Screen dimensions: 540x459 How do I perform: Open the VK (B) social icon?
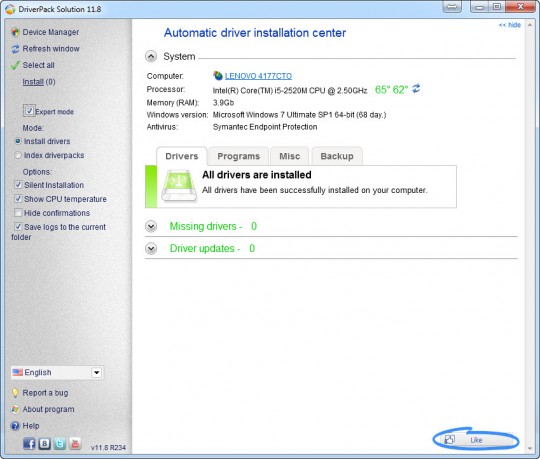point(44,444)
